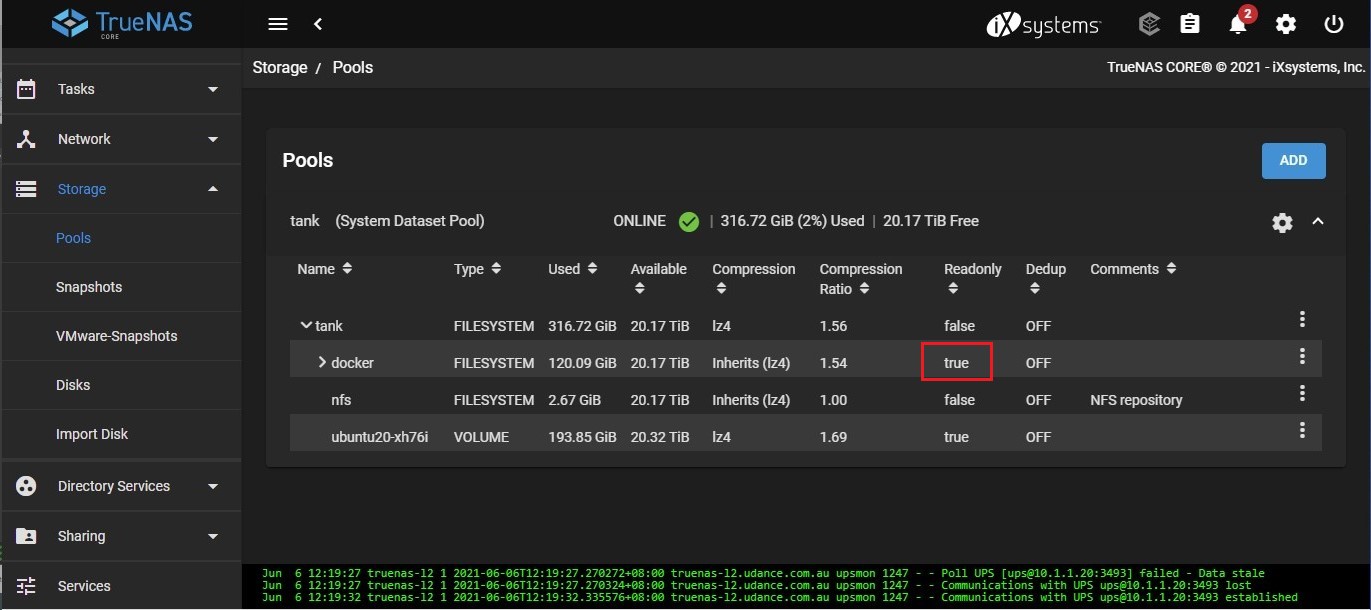Expand the Sharing menu arrow
This screenshot has height=610, width=1371.
coord(212,536)
